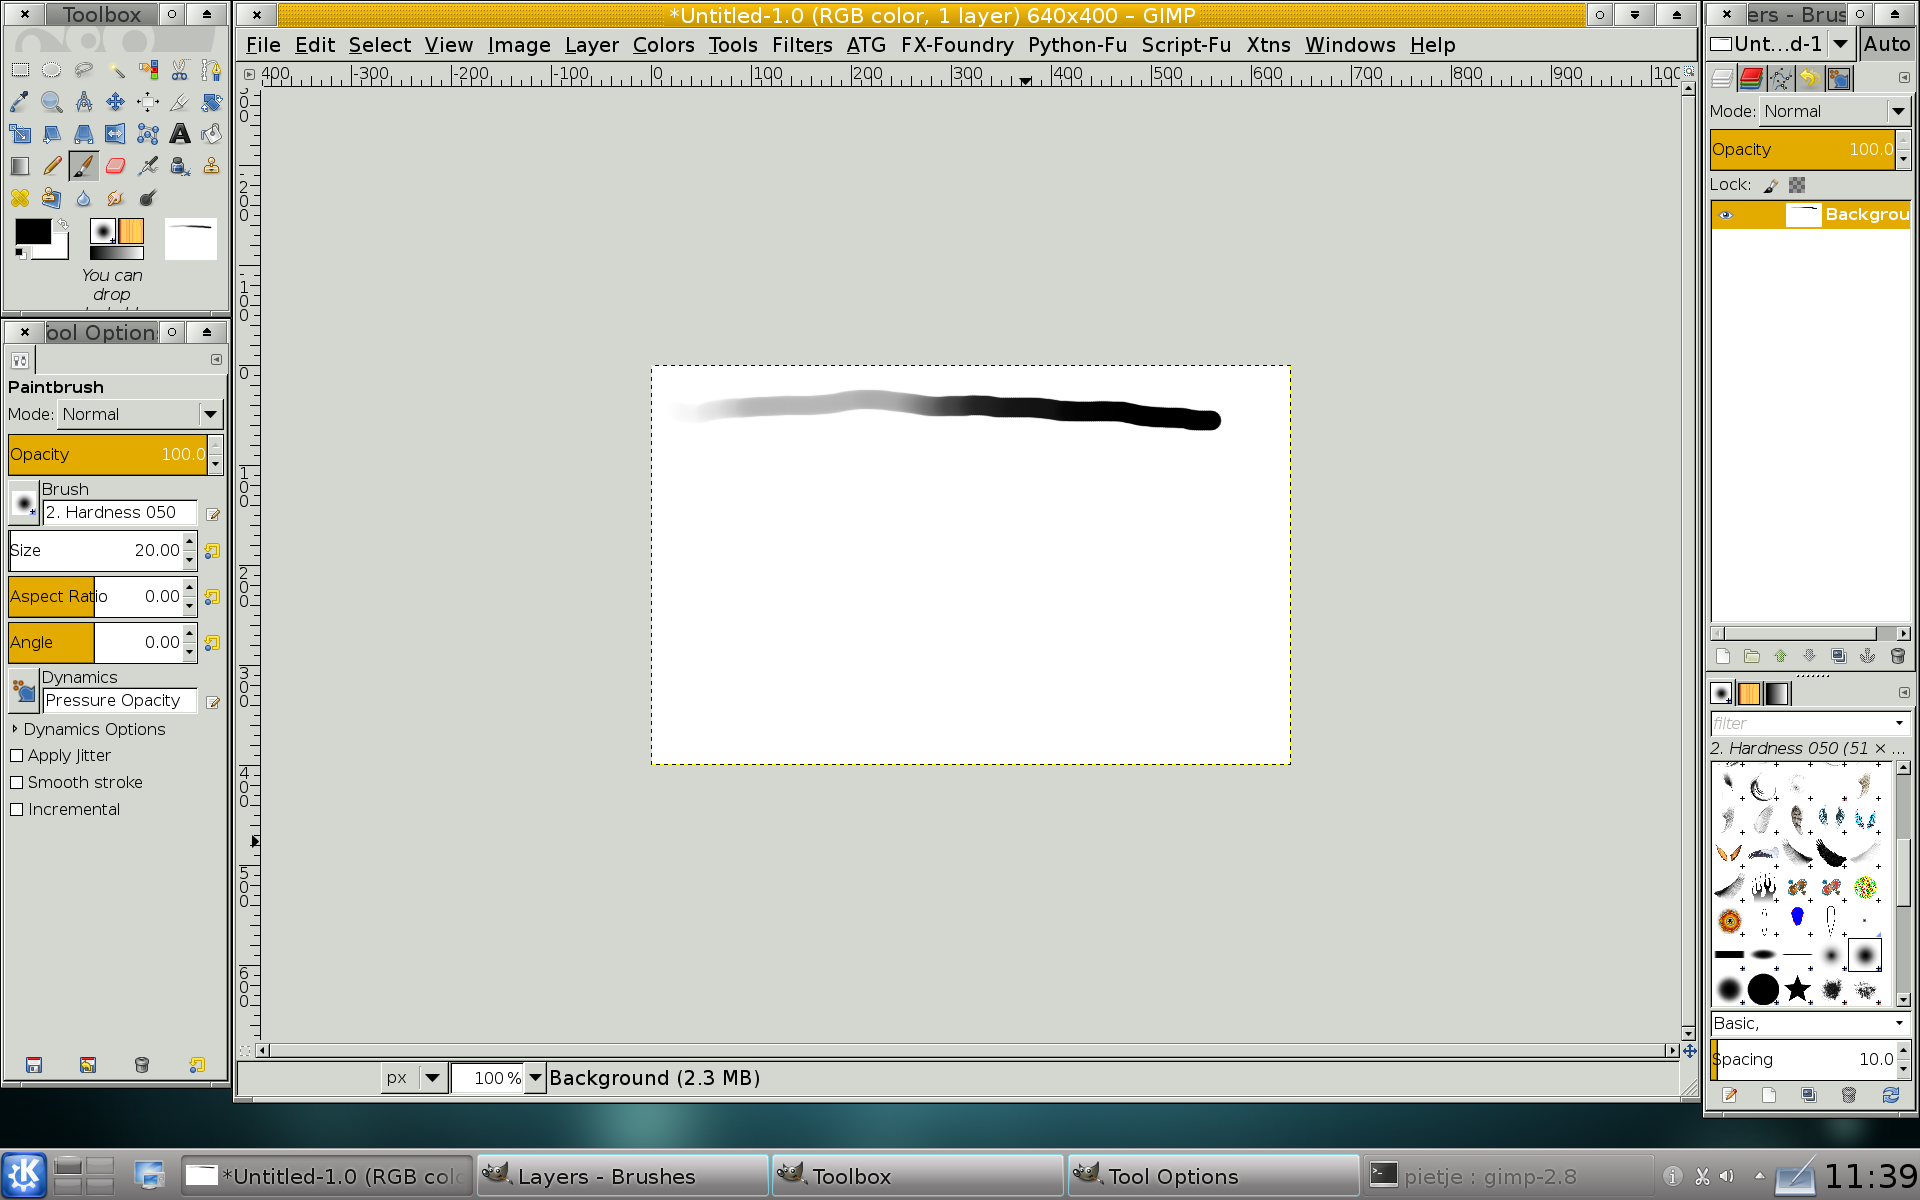The image size is (1920, 1200).
Task: Open the layer Mode dropdown
Action: tap(1835, 111)
